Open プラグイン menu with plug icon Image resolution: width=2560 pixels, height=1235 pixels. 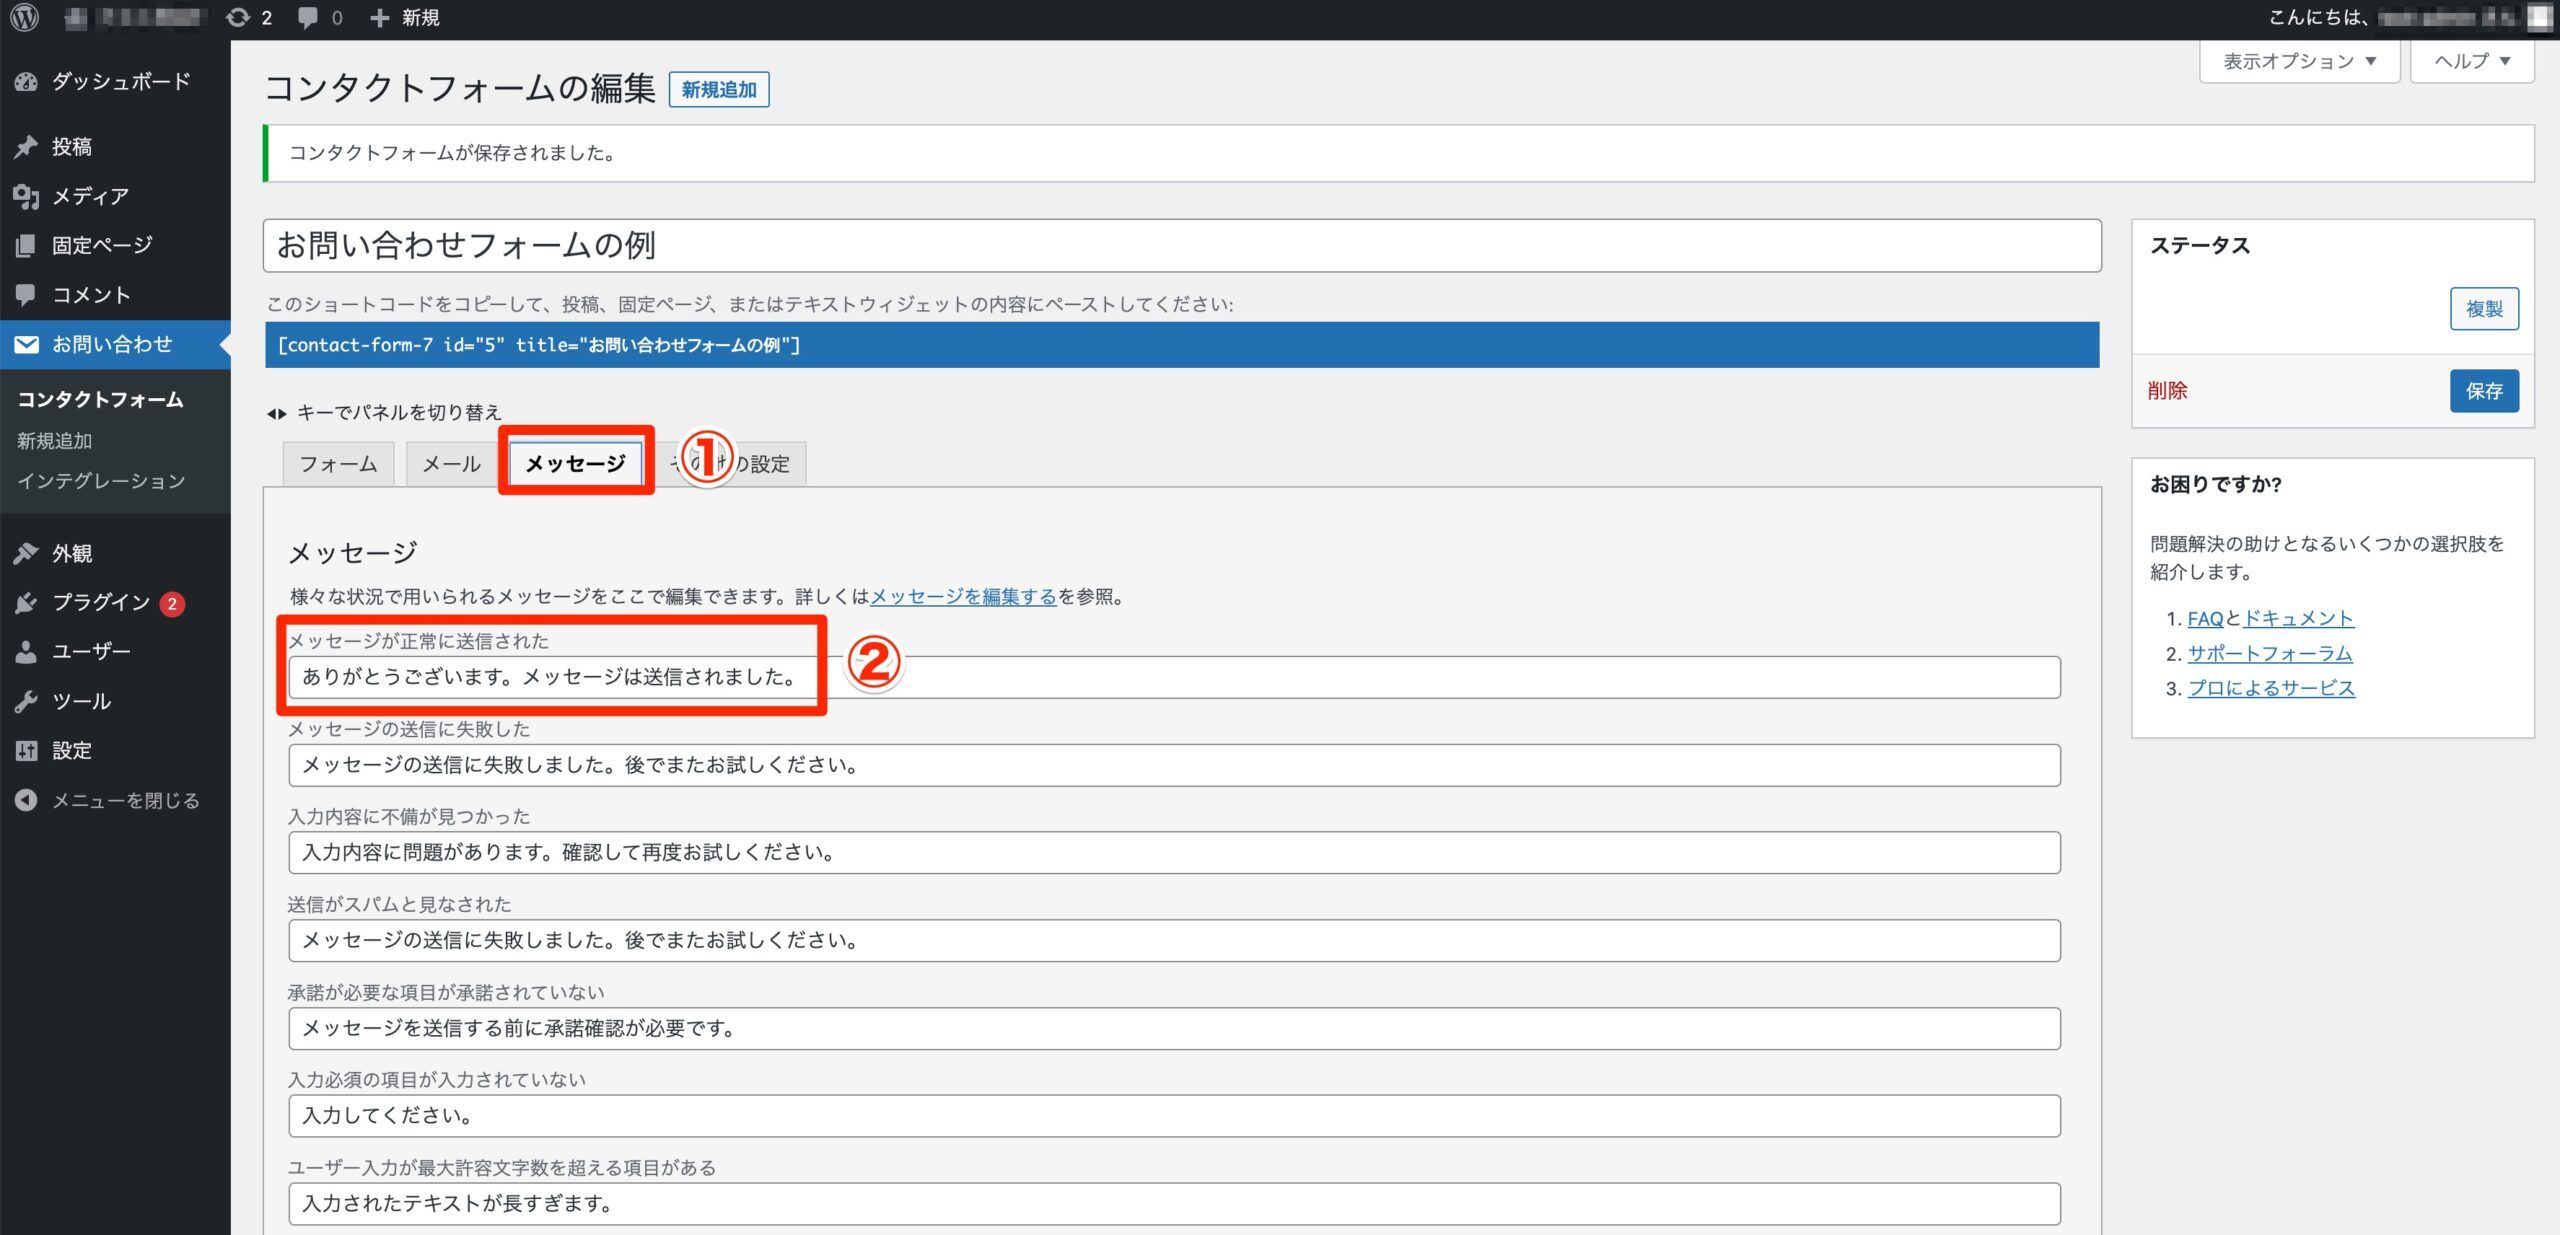pos(100,602)
